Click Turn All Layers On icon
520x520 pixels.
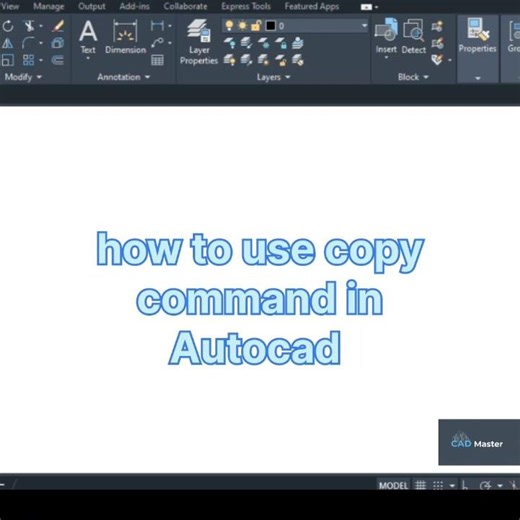[x=229, y=60]
